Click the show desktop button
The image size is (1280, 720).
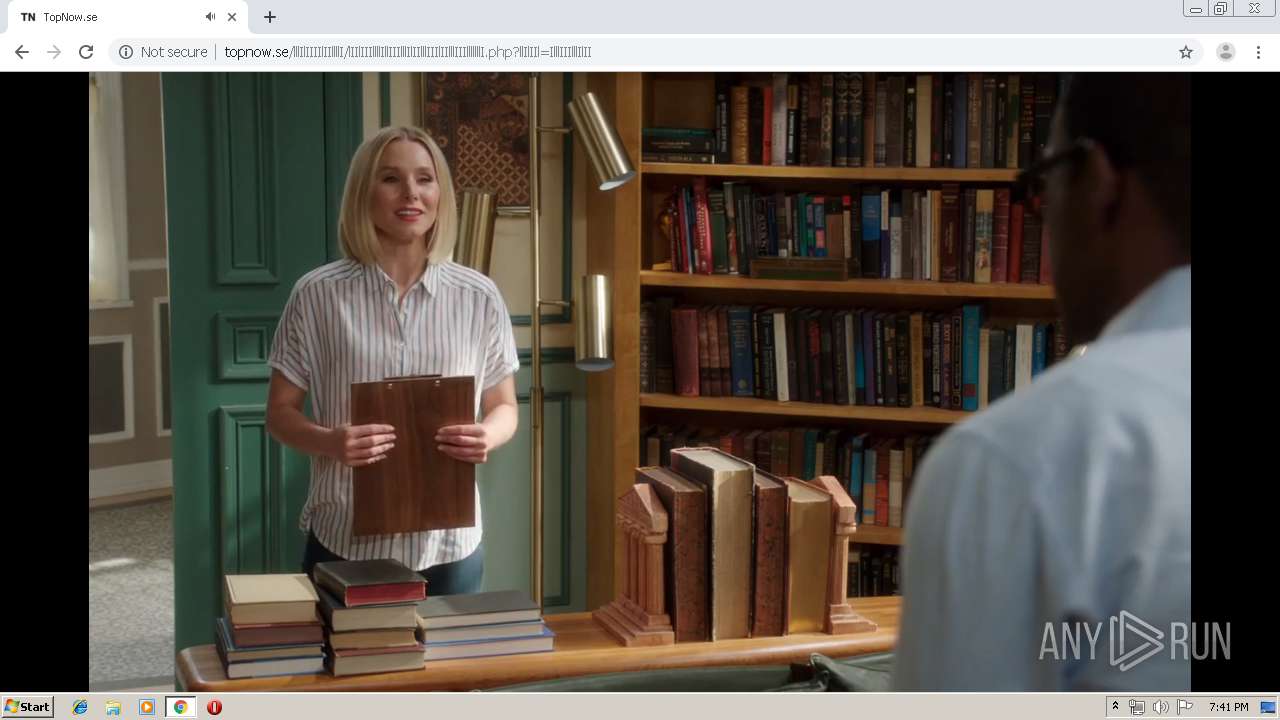click(x=1269, y=707)
